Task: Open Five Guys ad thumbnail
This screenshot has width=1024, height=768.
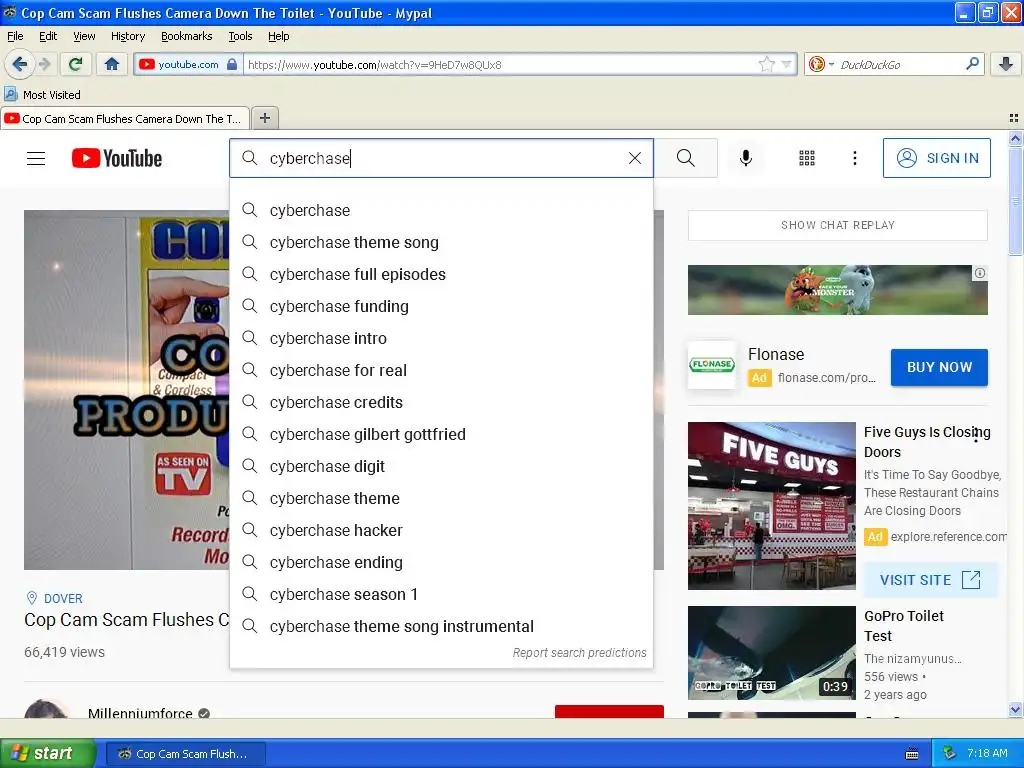Action: (x=771, y=505)
